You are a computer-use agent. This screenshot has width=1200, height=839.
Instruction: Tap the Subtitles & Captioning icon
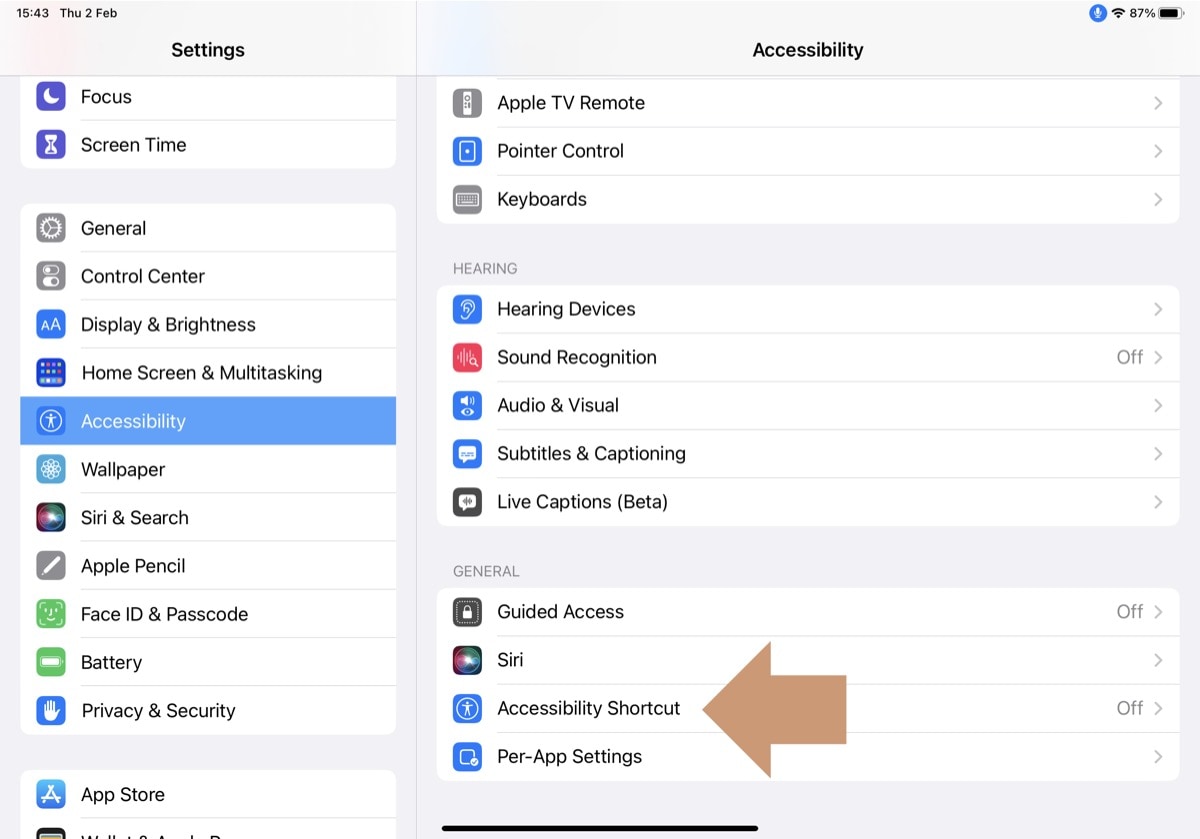pyautogui.click(x=467, y=453)
